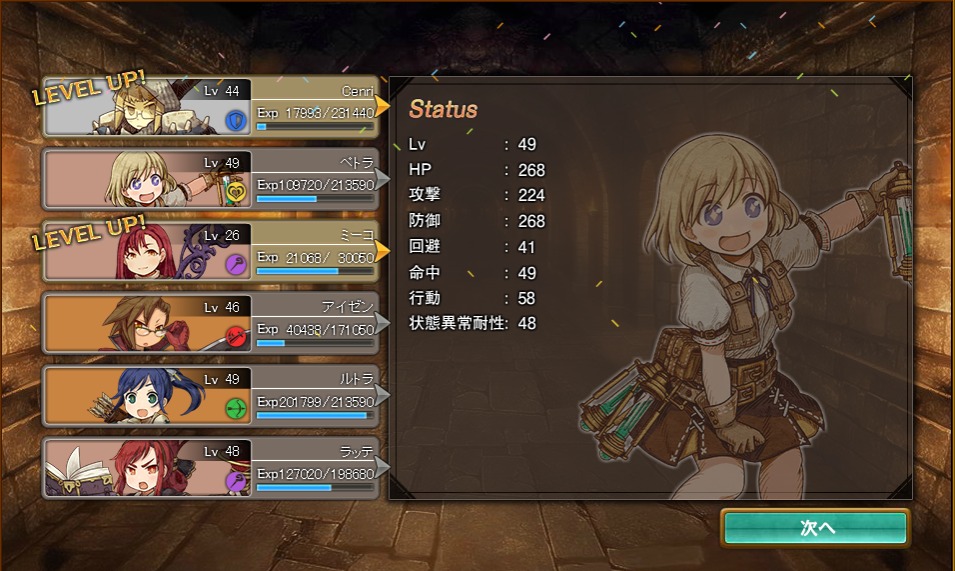
Task: Select the ペトラ character row
Action: 211,179
